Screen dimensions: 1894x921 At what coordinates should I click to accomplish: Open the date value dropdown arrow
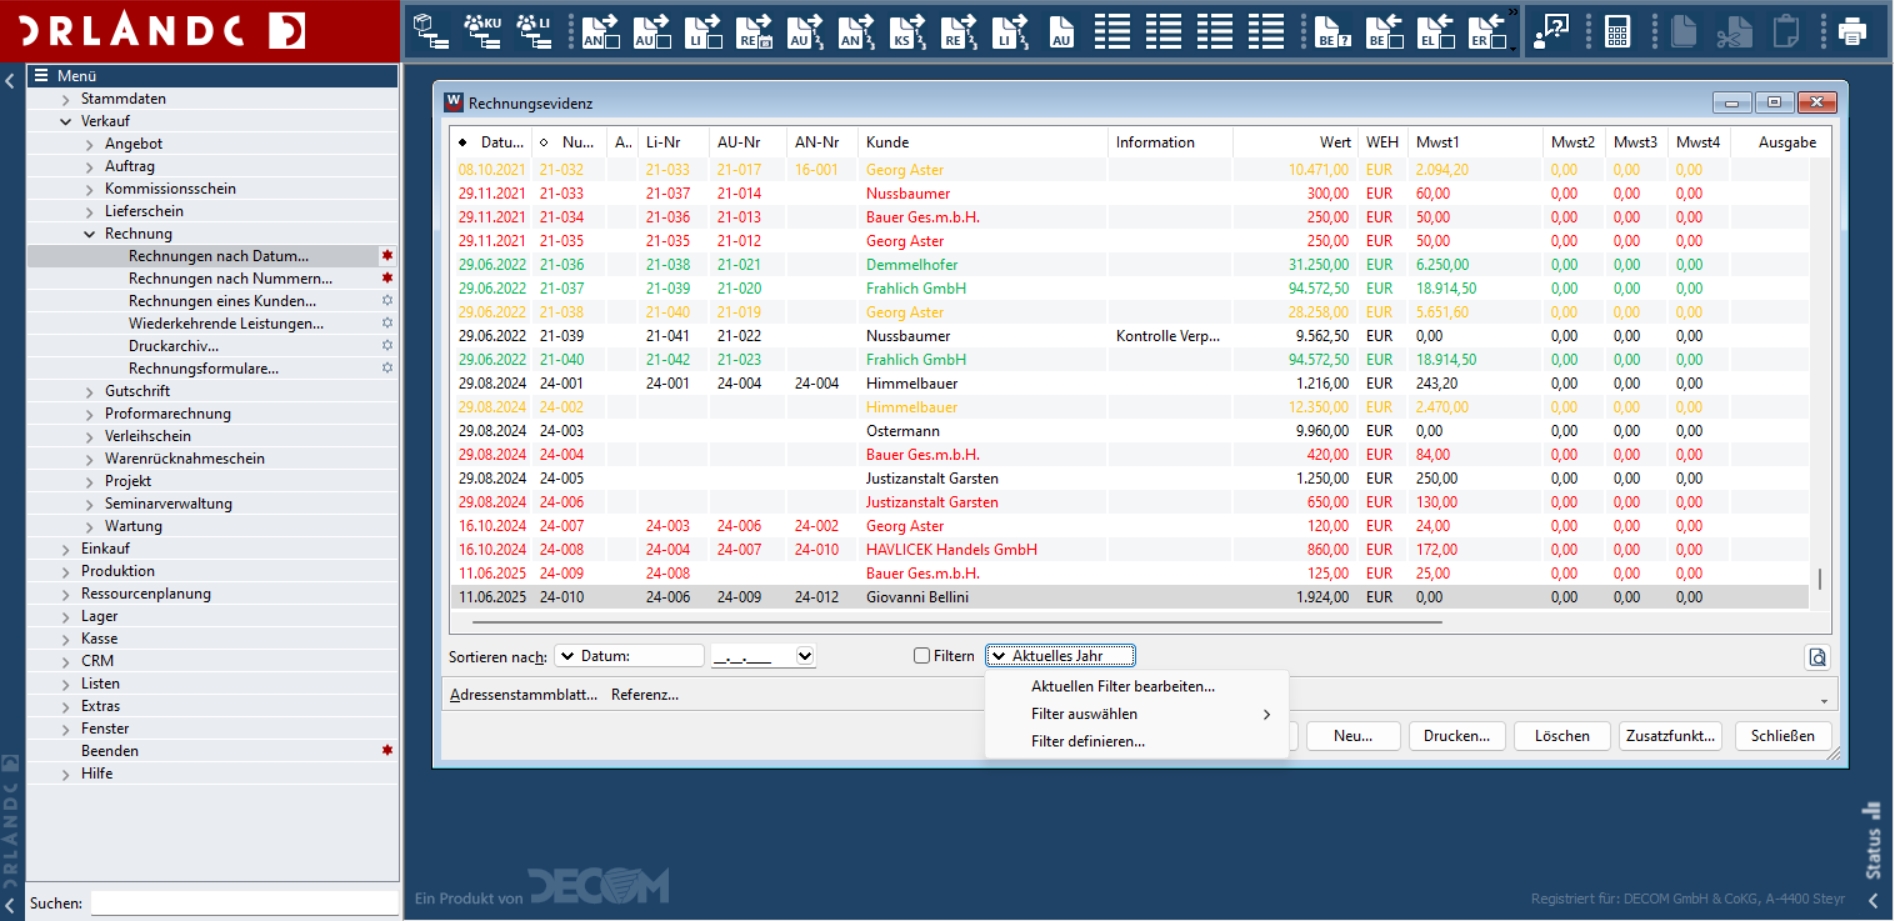(804, 656)
